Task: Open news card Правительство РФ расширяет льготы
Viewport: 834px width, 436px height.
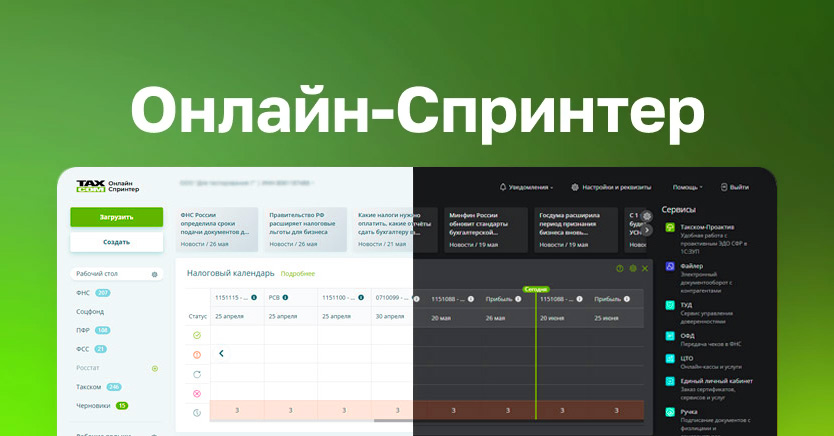Action: tap(305, 229)
